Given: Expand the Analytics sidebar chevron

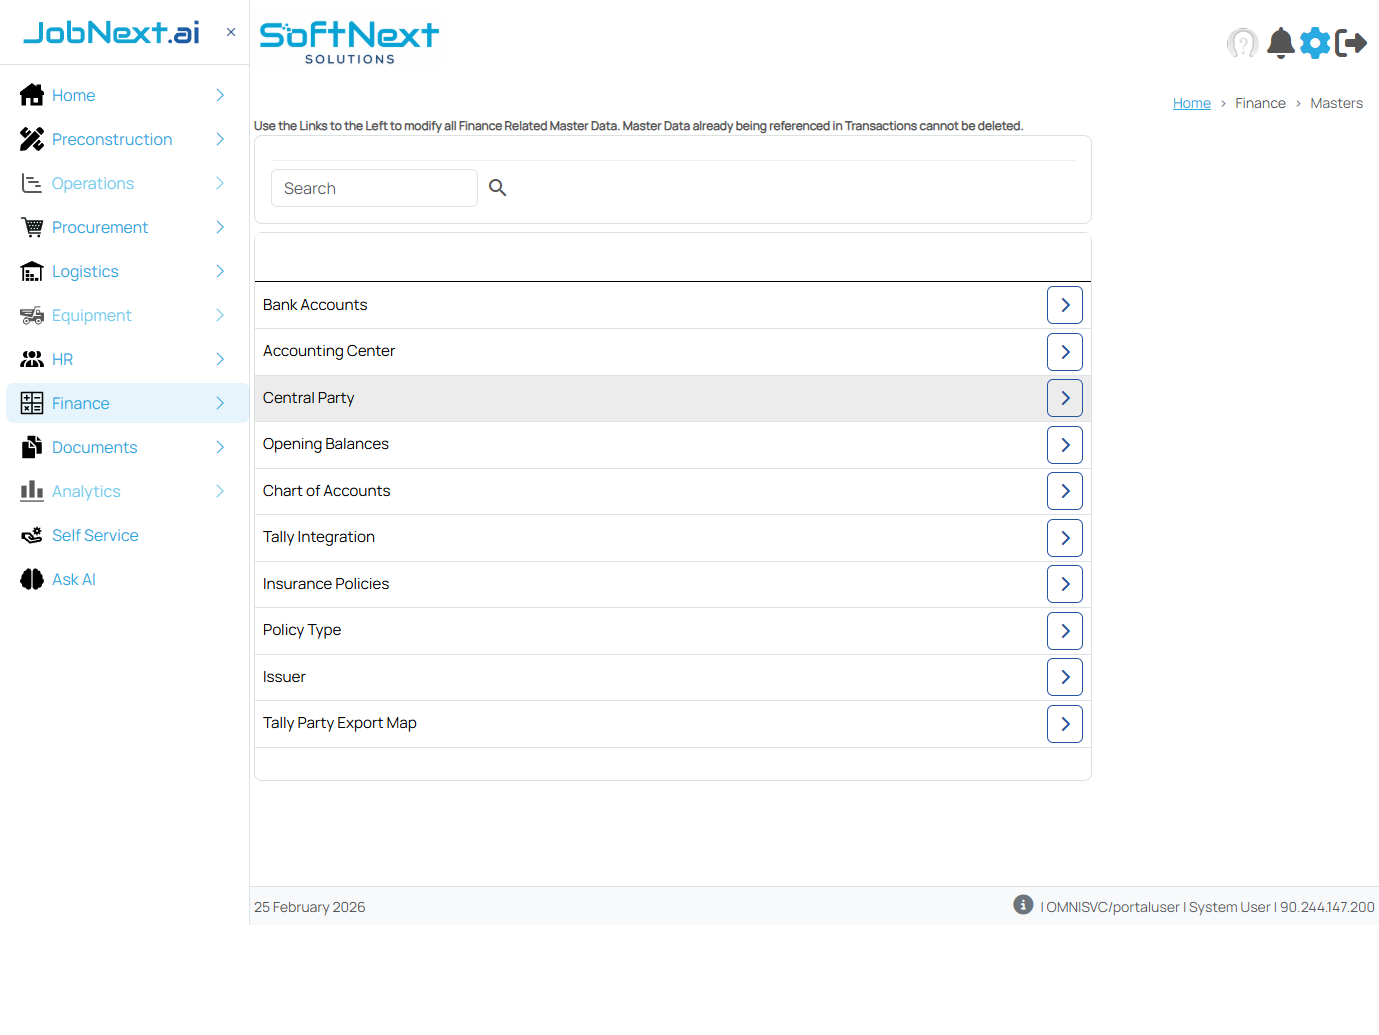Looking at the screenshot, I should [220, 492].
